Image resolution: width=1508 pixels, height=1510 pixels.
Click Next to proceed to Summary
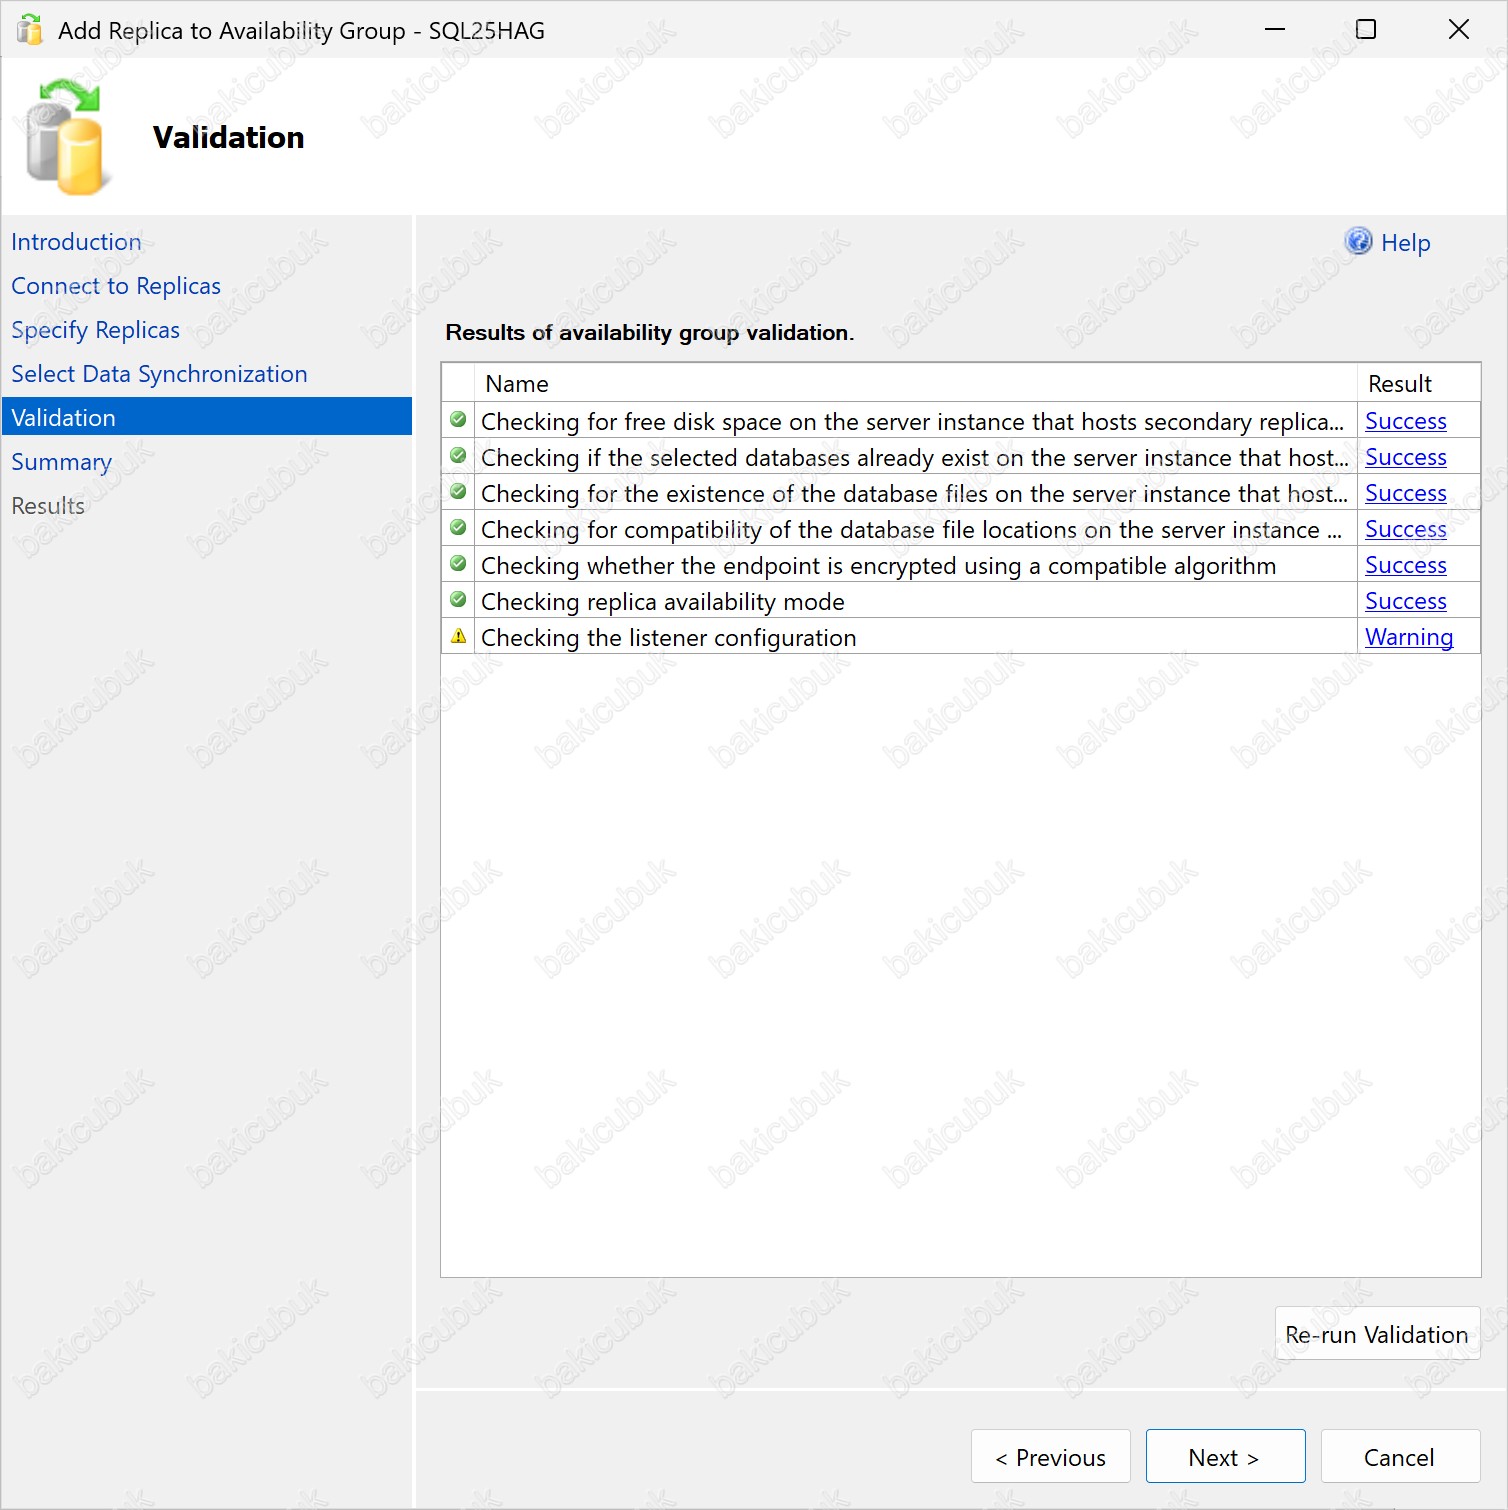pyautogui.click(x=1224, y=1457)
